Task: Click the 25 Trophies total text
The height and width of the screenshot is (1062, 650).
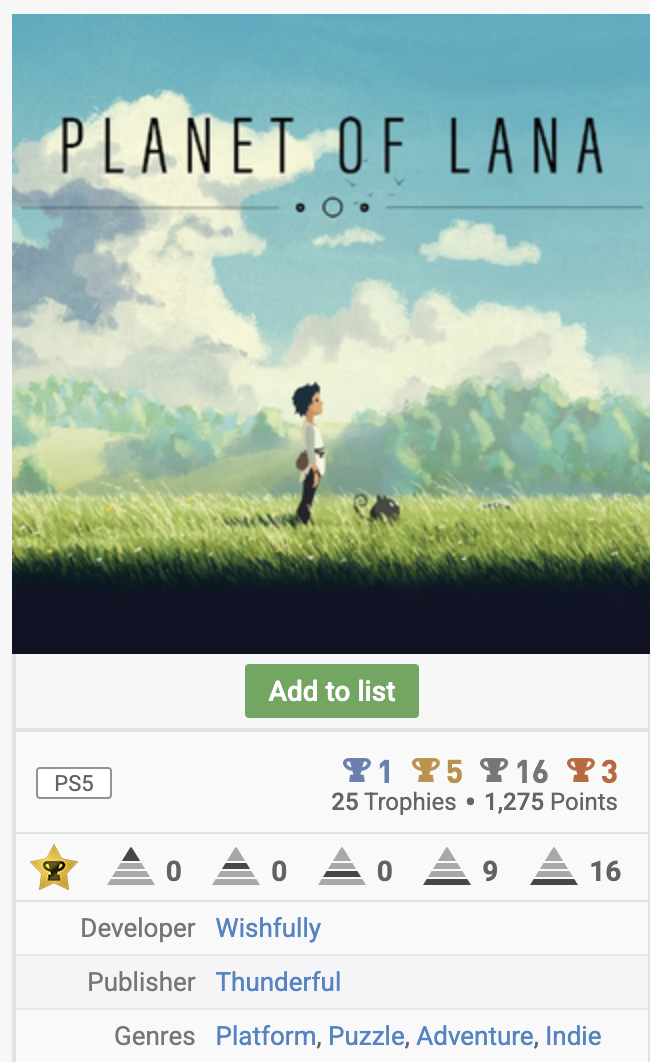Action: click(x=393, y=802)
